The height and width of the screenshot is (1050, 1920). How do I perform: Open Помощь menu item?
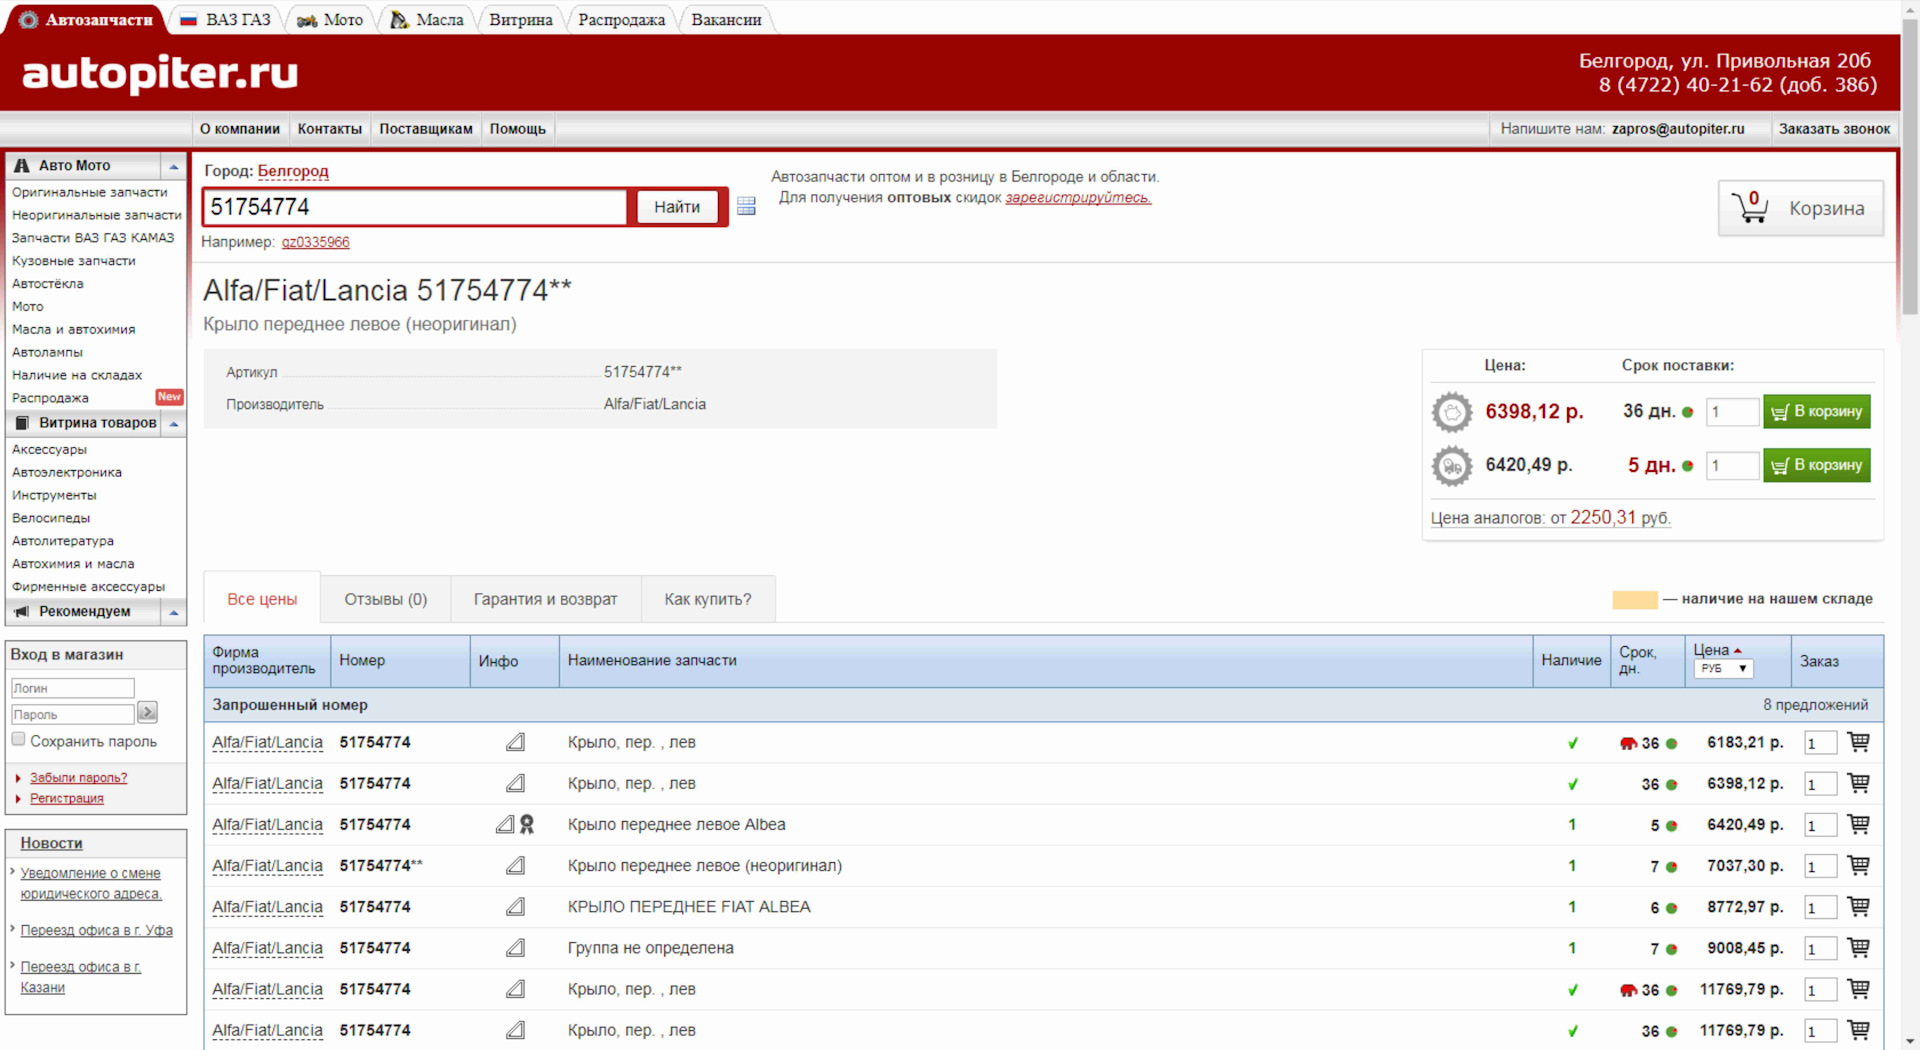click(x=518, y=129)
